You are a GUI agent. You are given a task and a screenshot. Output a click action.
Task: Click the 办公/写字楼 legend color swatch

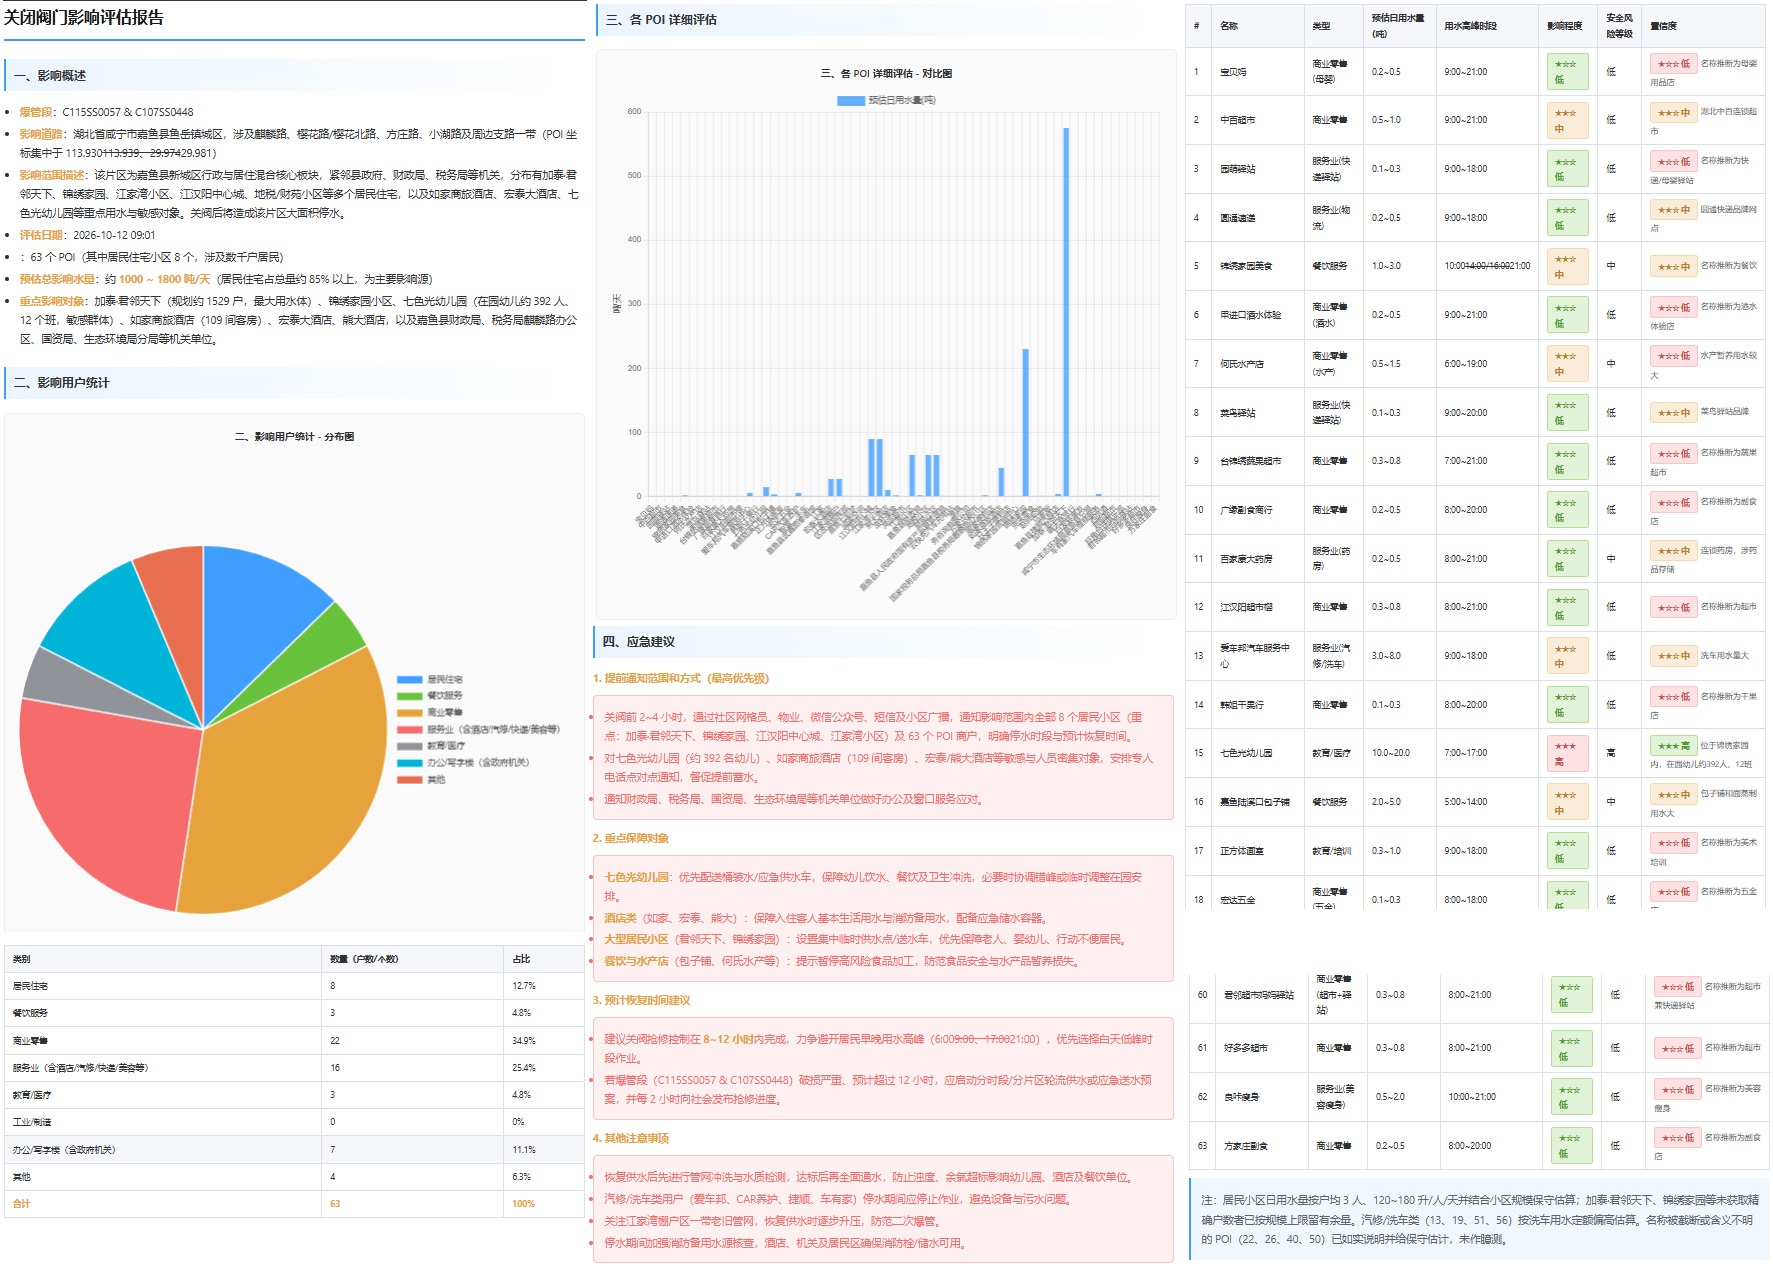[409, 763]
